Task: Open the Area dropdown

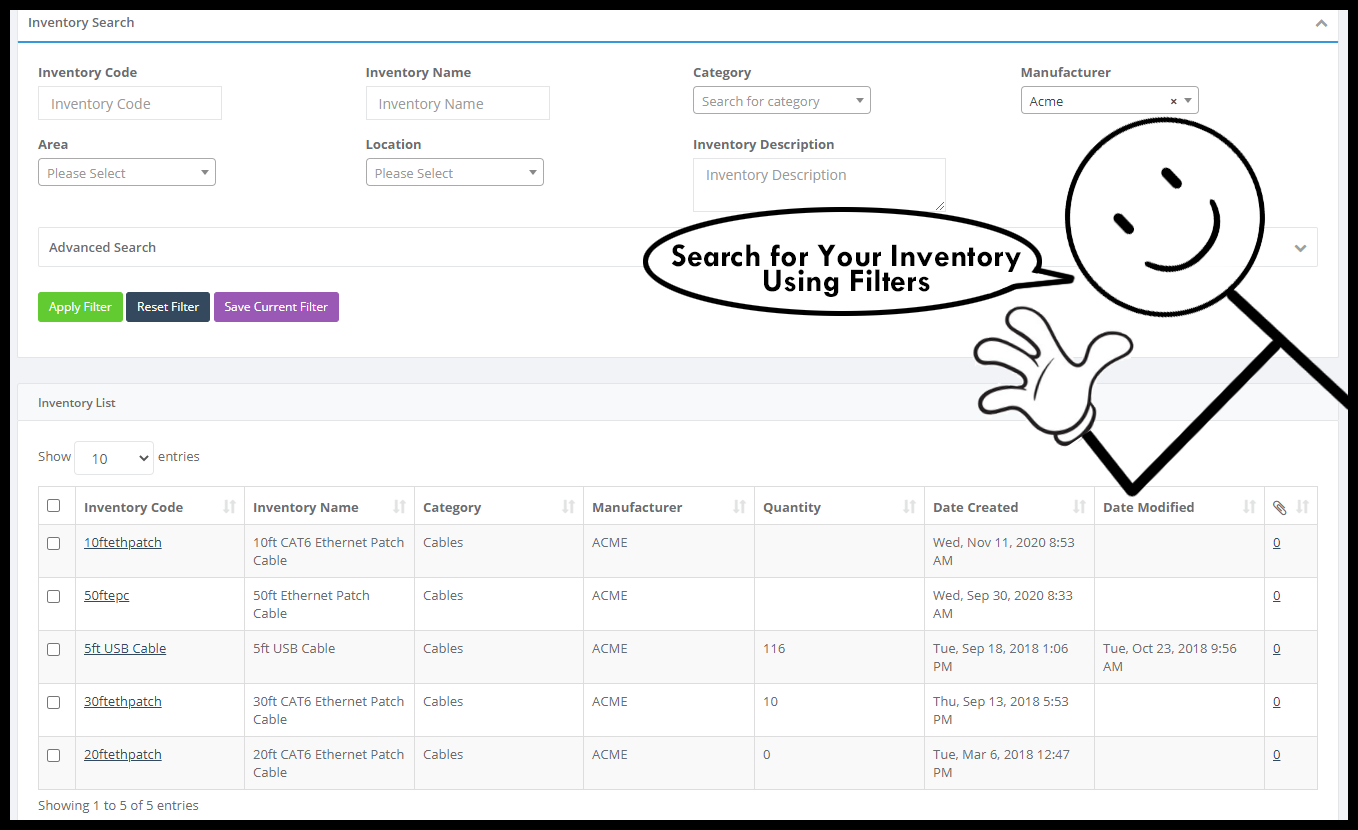Action: 126,172
